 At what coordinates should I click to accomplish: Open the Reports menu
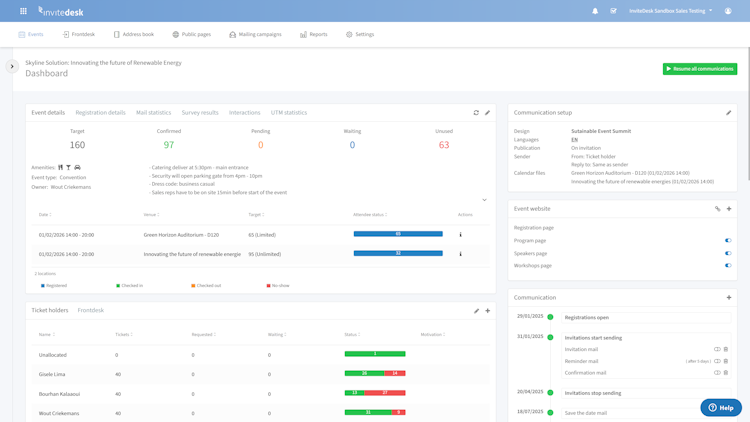[314, 34]
